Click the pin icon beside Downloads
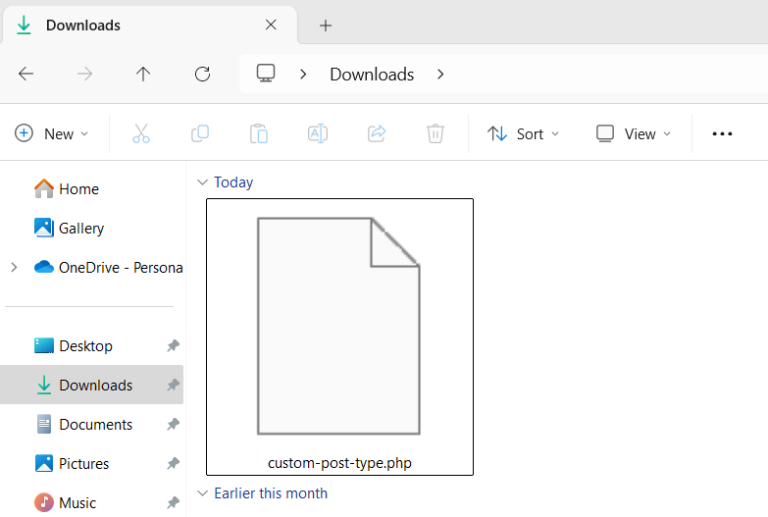 (173, 385)
